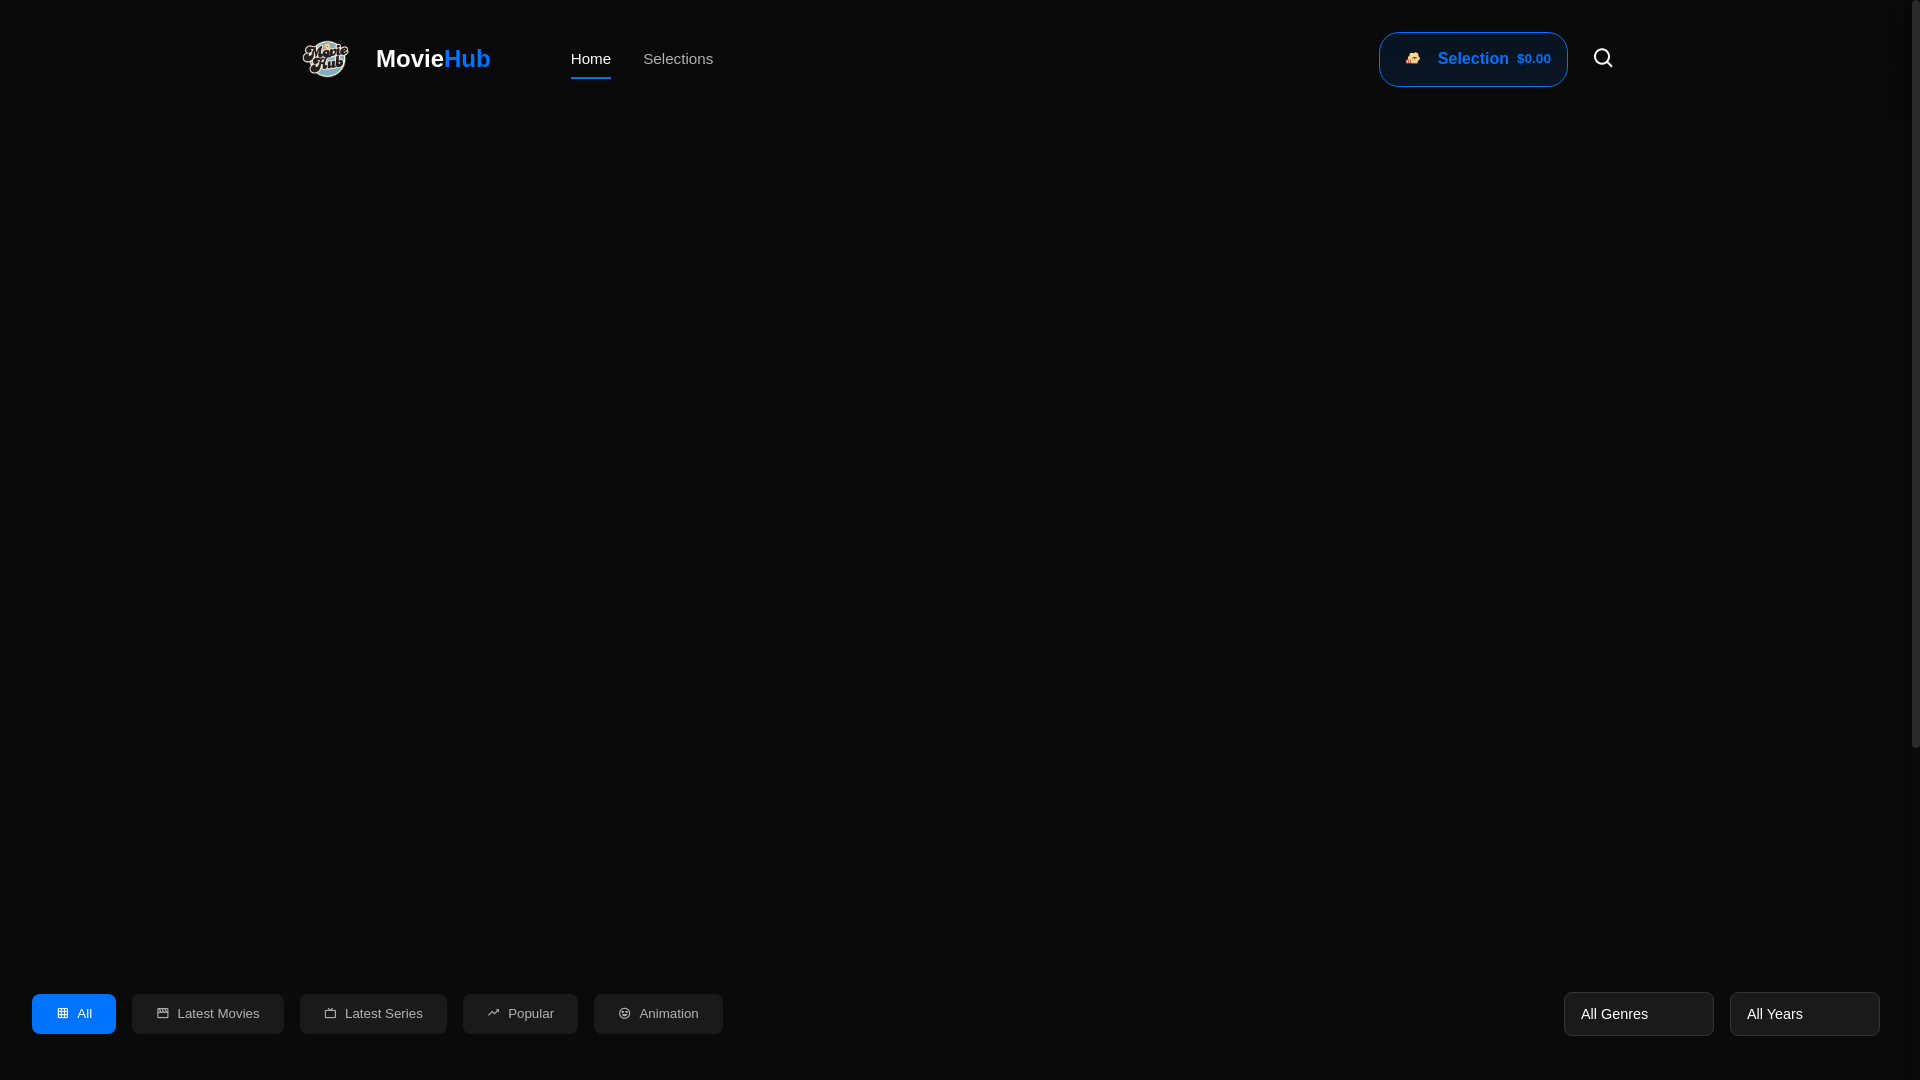Click the popcorn icon in Selection button
This screenshot has width=1920, height=1080.
1412,59
